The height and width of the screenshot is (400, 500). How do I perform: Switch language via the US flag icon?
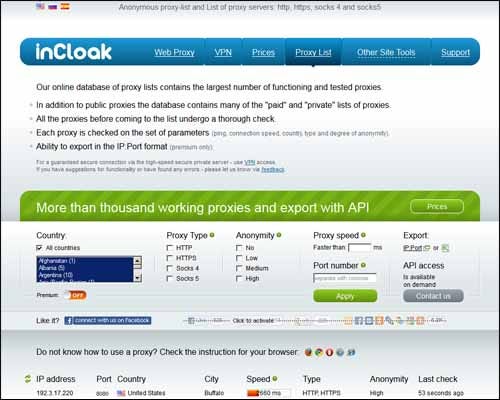coord(40,6)
